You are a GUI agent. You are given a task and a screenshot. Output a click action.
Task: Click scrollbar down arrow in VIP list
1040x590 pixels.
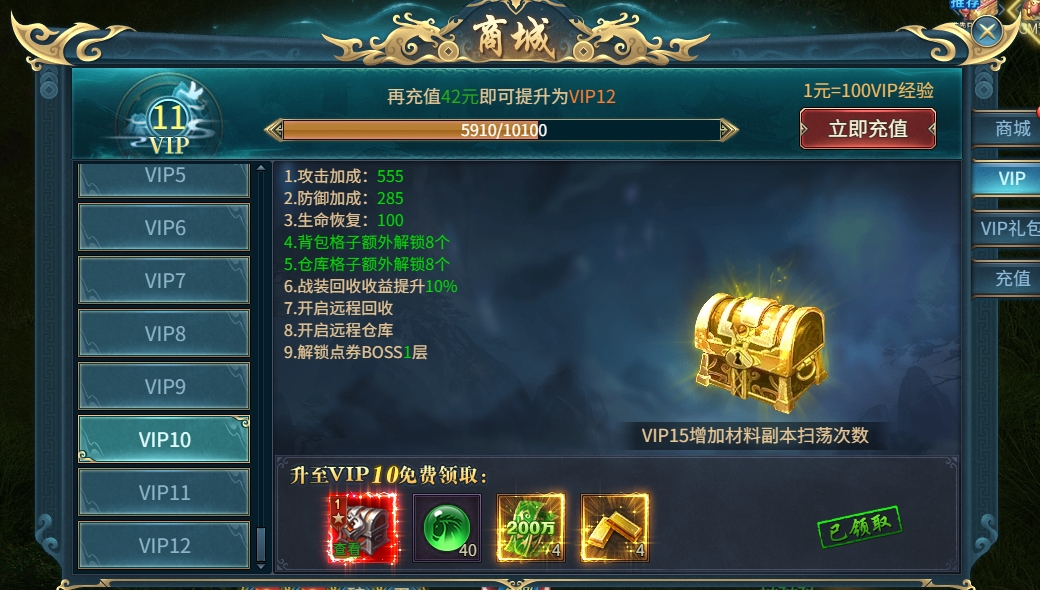[x=261, y=565]
